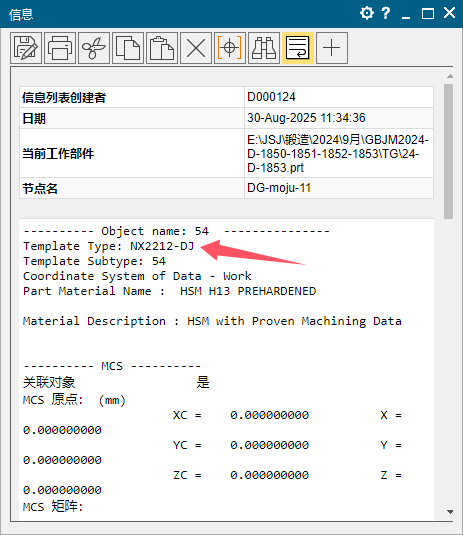Toggle the highlighted word wrap button
This screenshot has height=535, width=463.
click(298, 48)
